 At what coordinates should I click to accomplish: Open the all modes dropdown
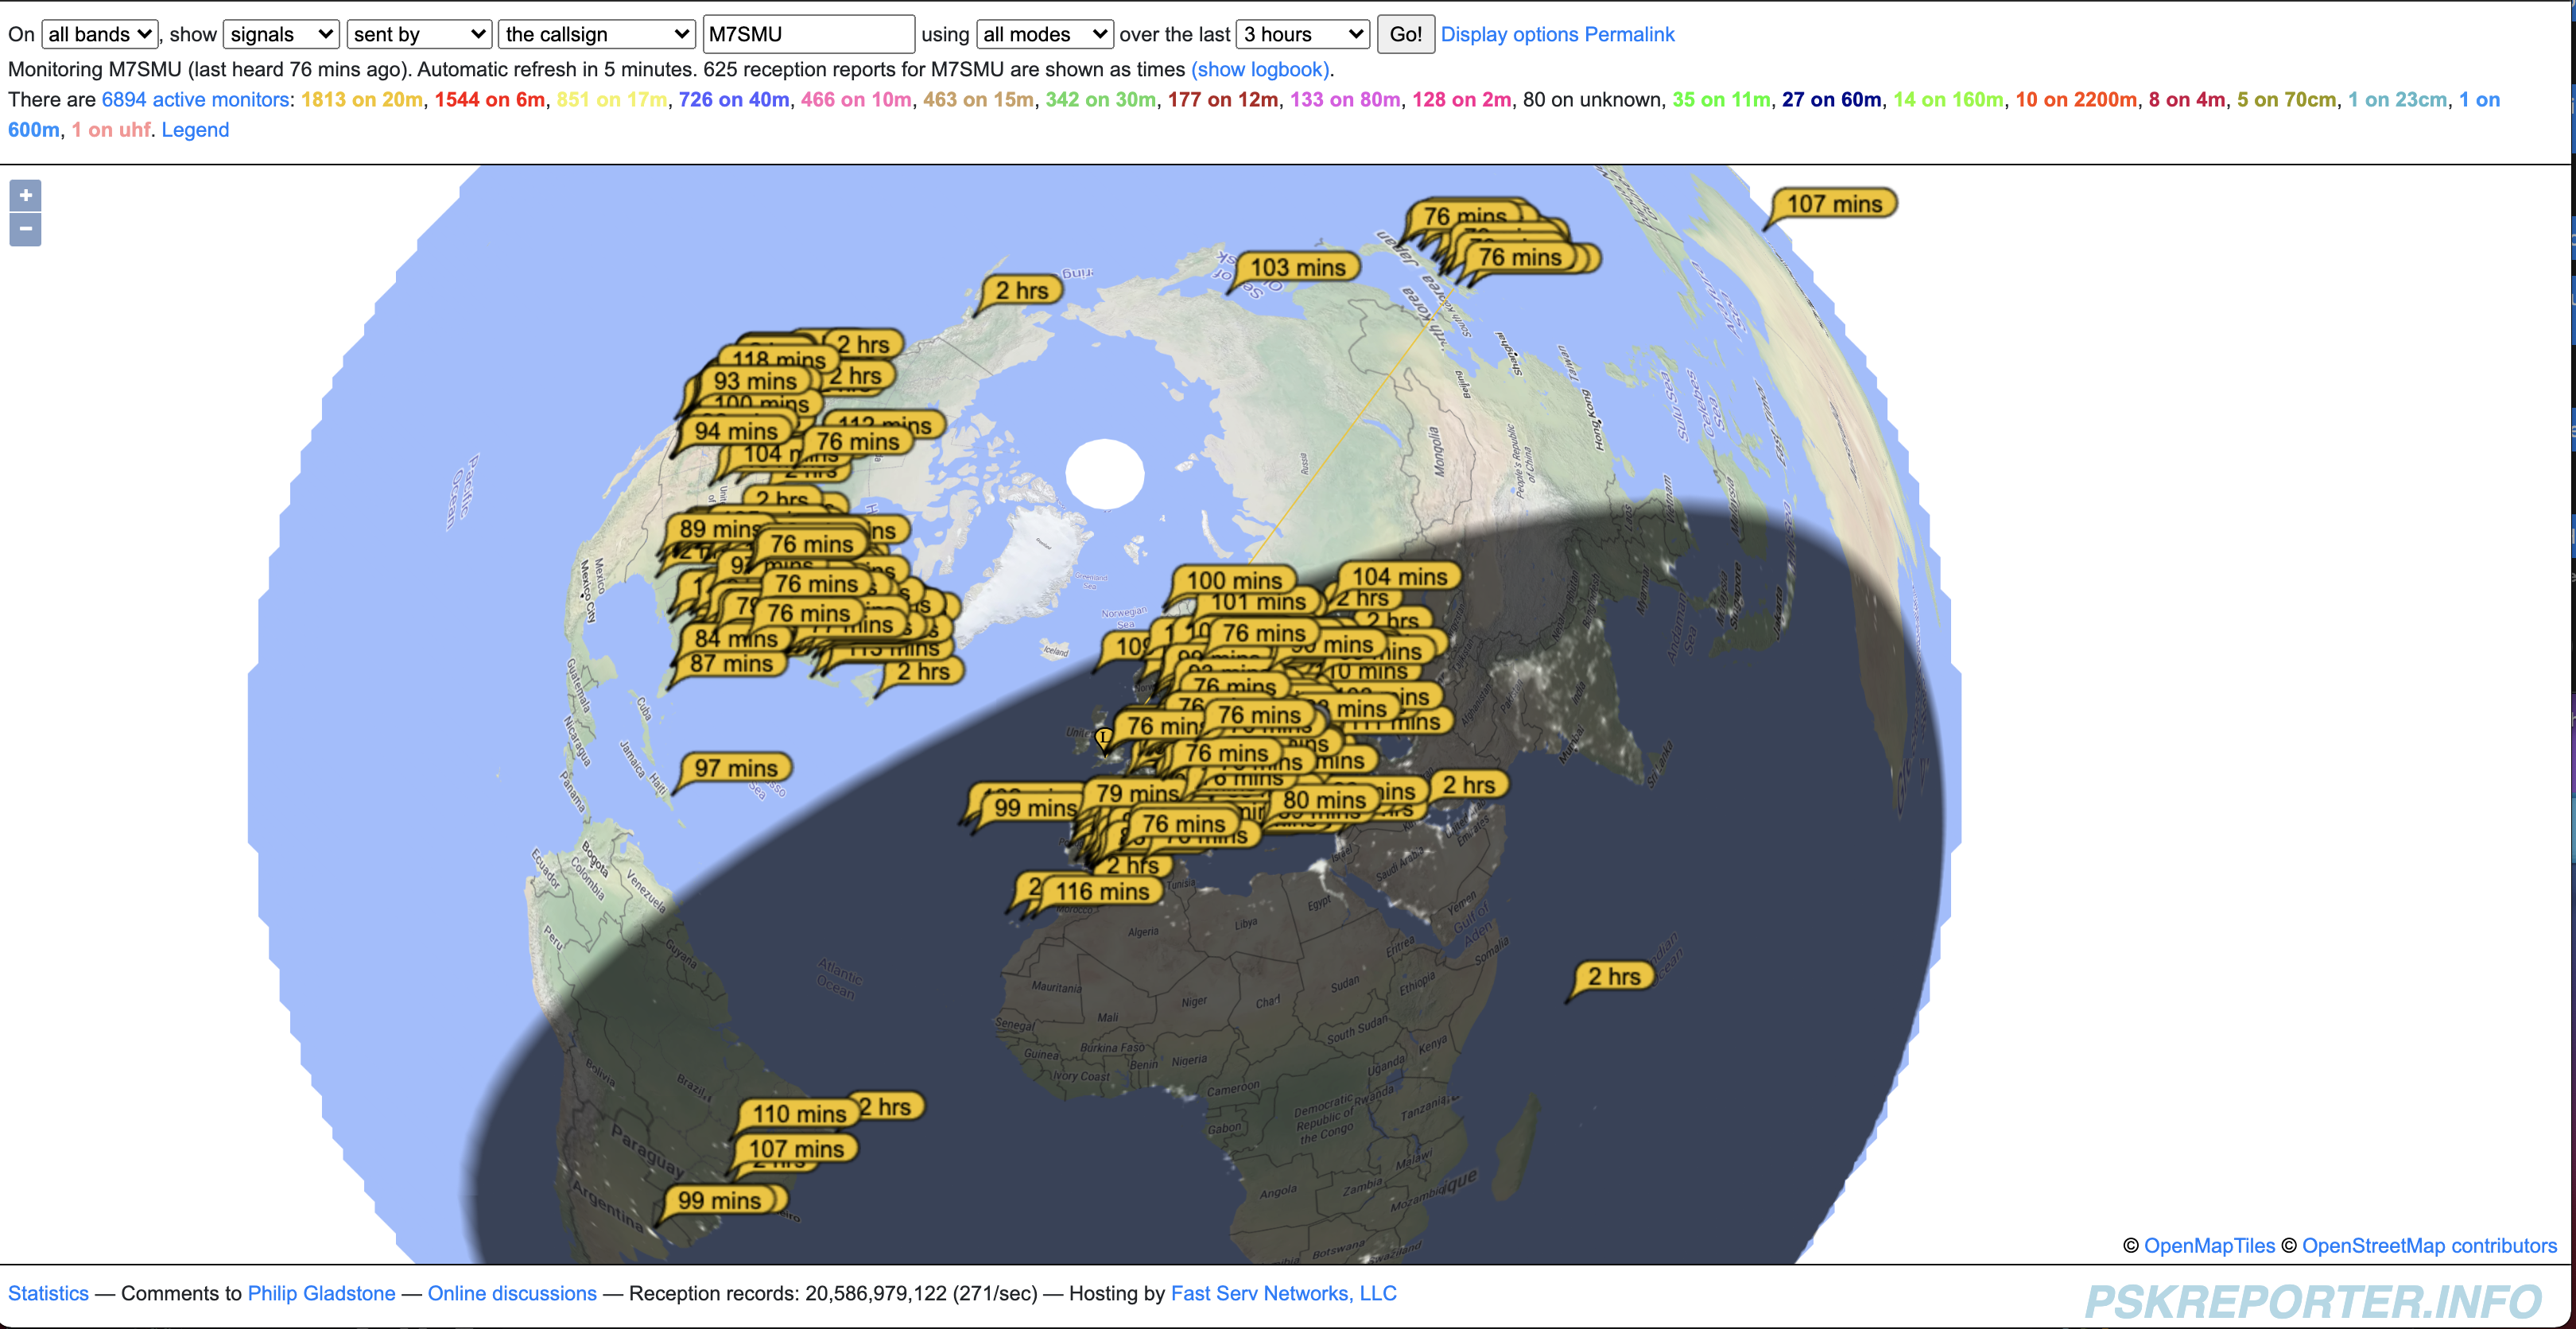tap(1044, 34)
